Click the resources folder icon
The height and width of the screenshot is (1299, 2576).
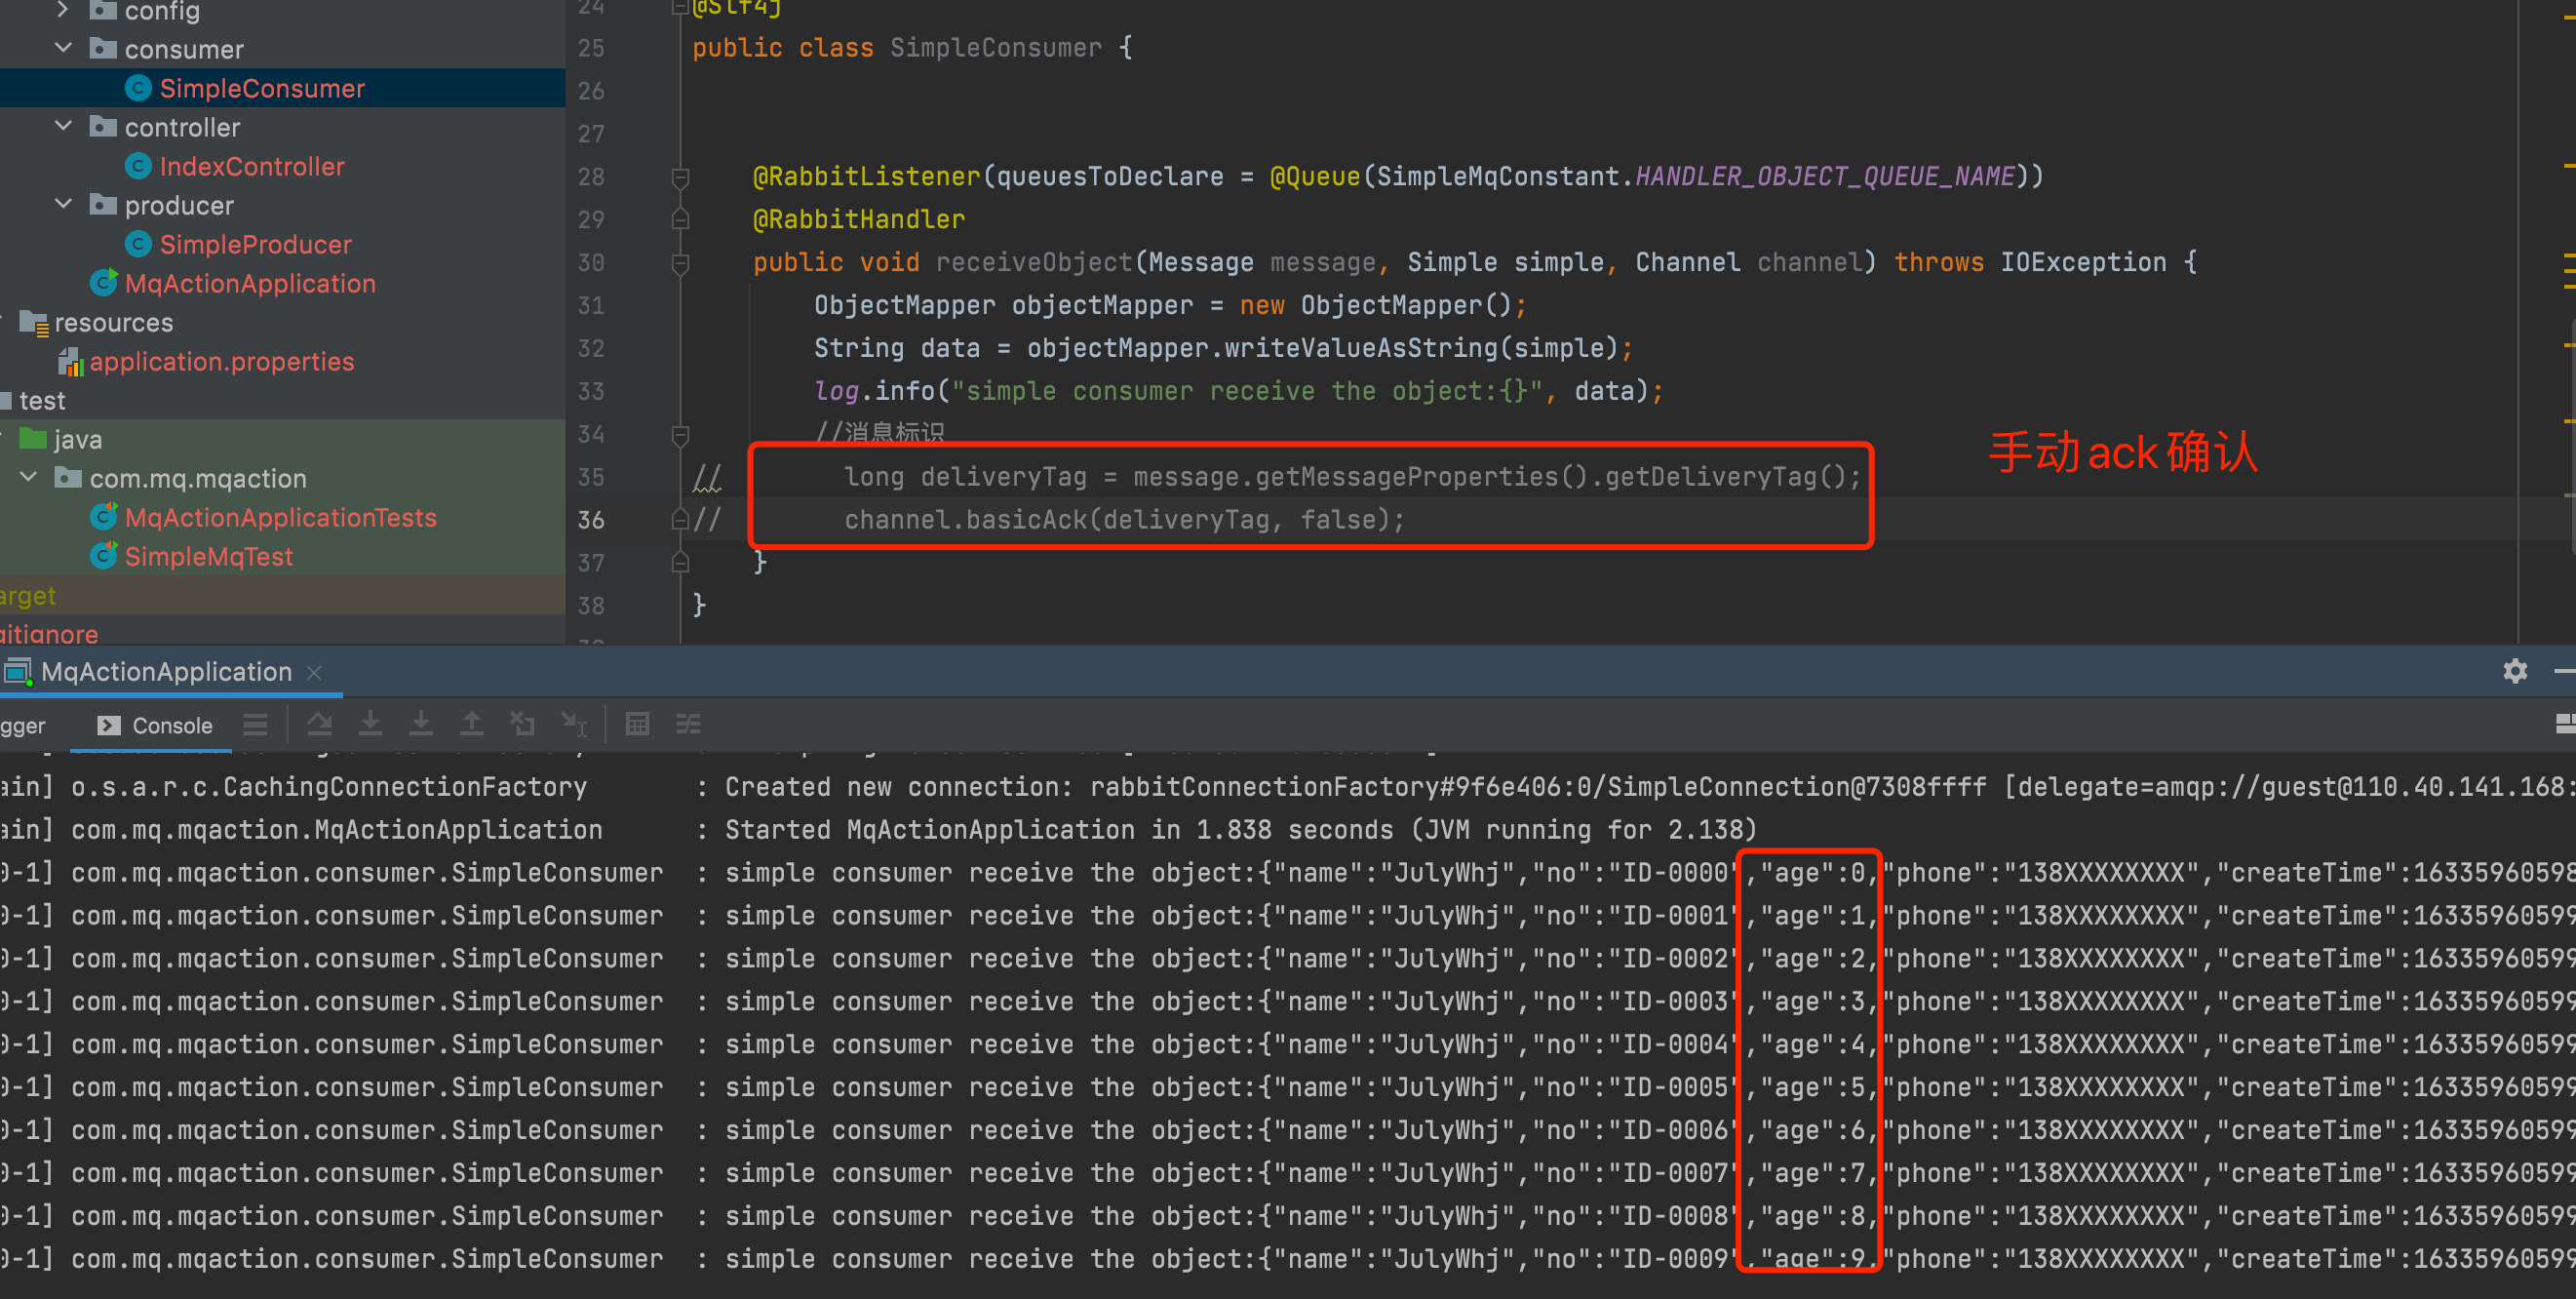pos(34,323)
